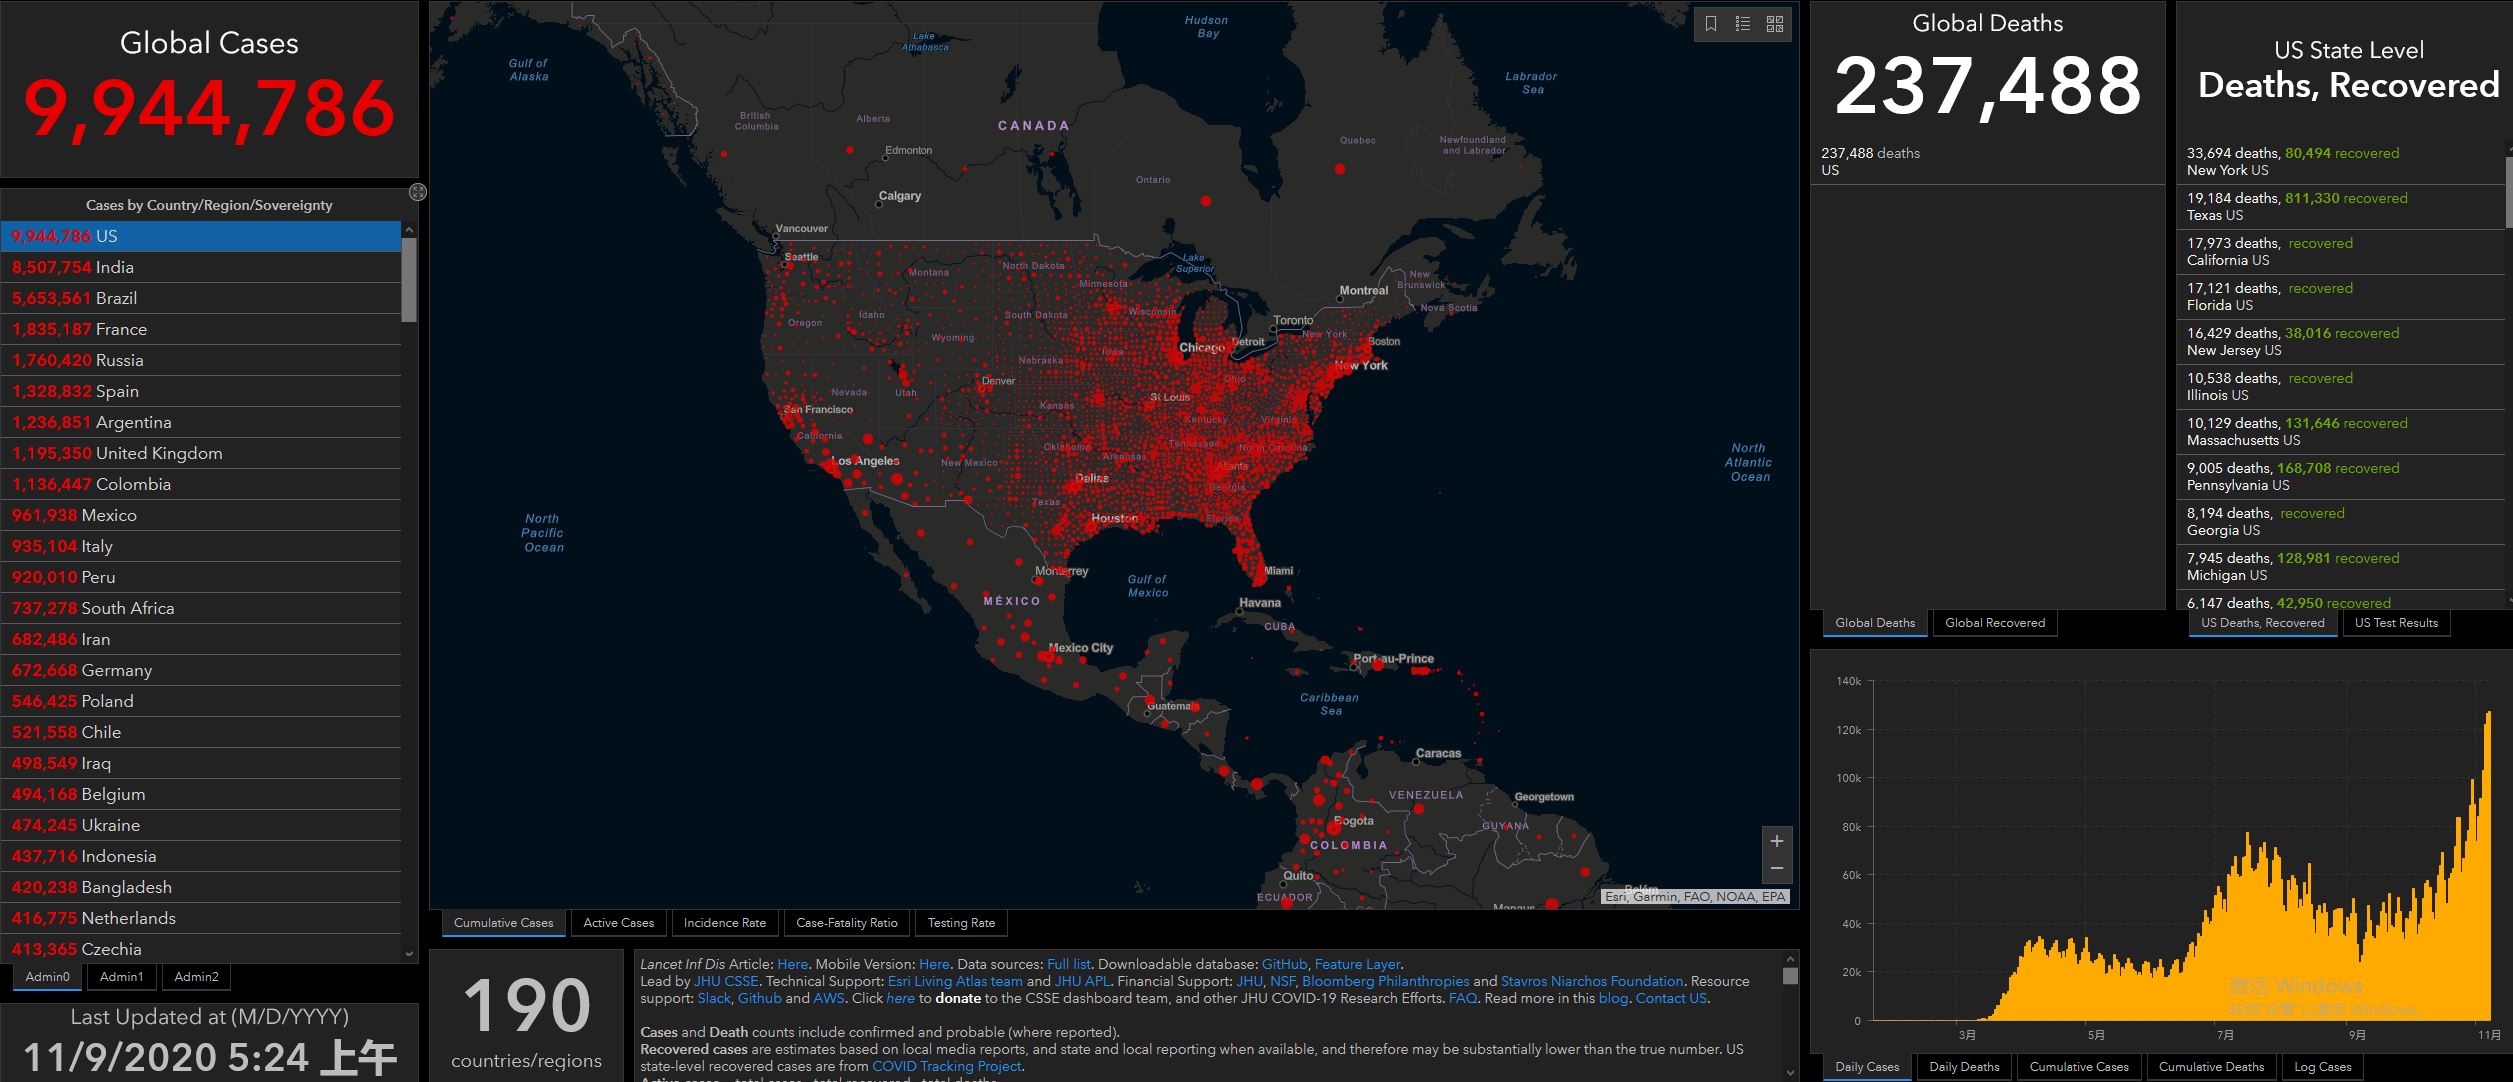The image size is (2513, 1082).
Task: Switch map to Active Cases view
Action: pos(618,923)
